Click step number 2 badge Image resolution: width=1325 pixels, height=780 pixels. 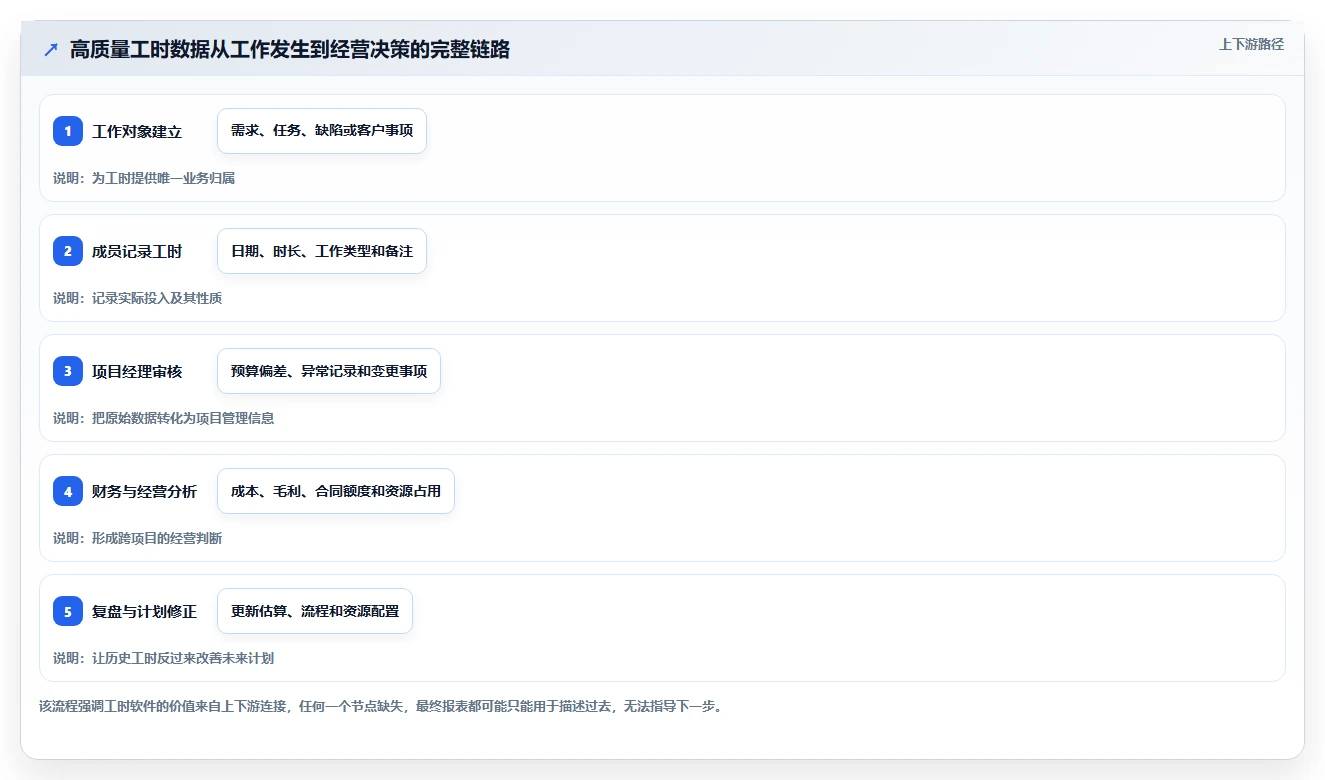coord(68,251)
